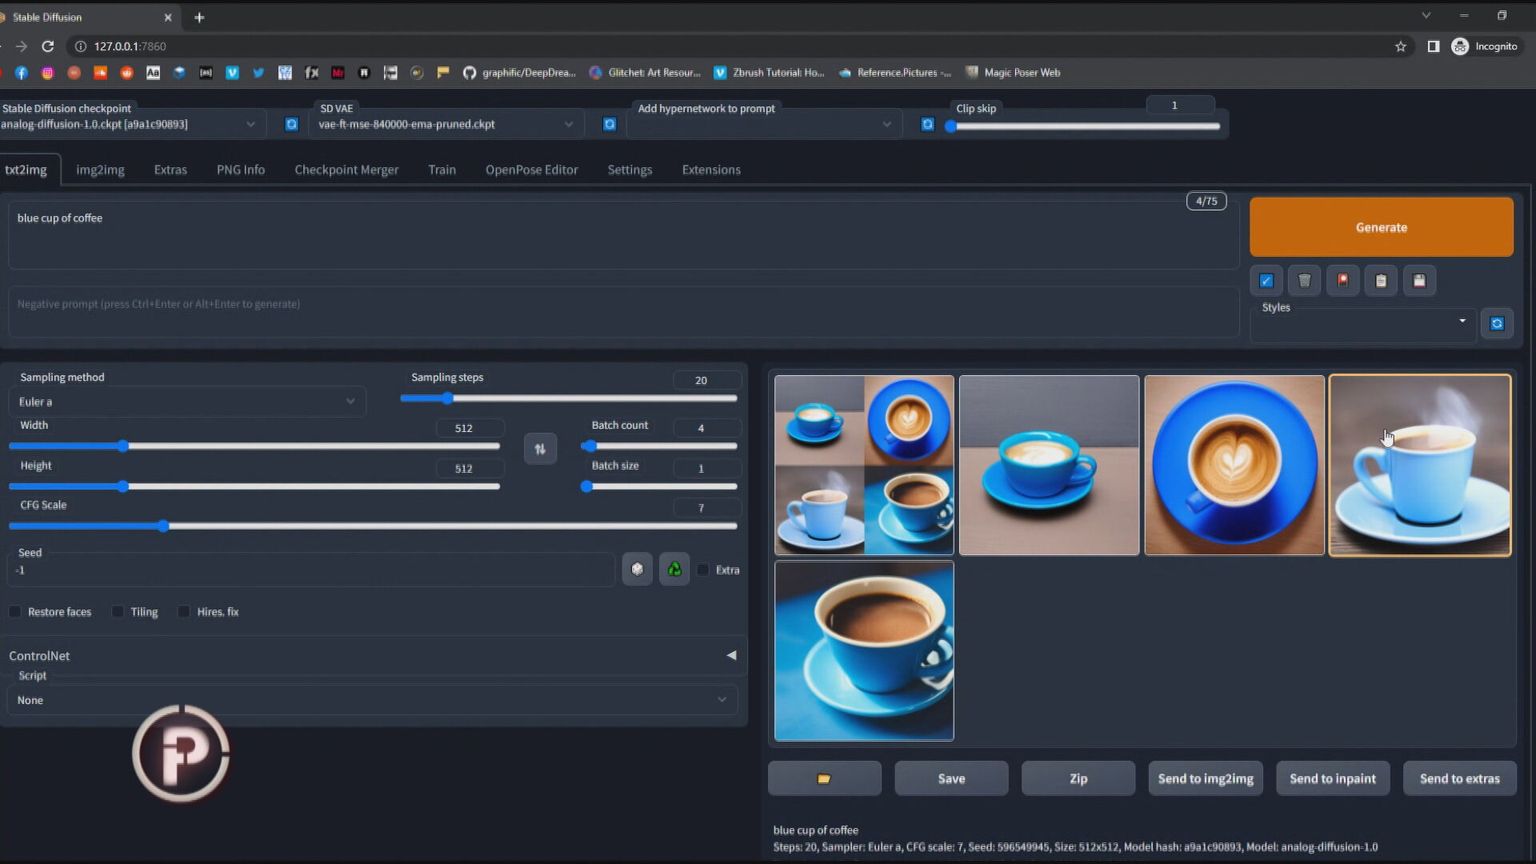
Task: Enable the Restore faces checkbox
Action: [x=15, y=612]
